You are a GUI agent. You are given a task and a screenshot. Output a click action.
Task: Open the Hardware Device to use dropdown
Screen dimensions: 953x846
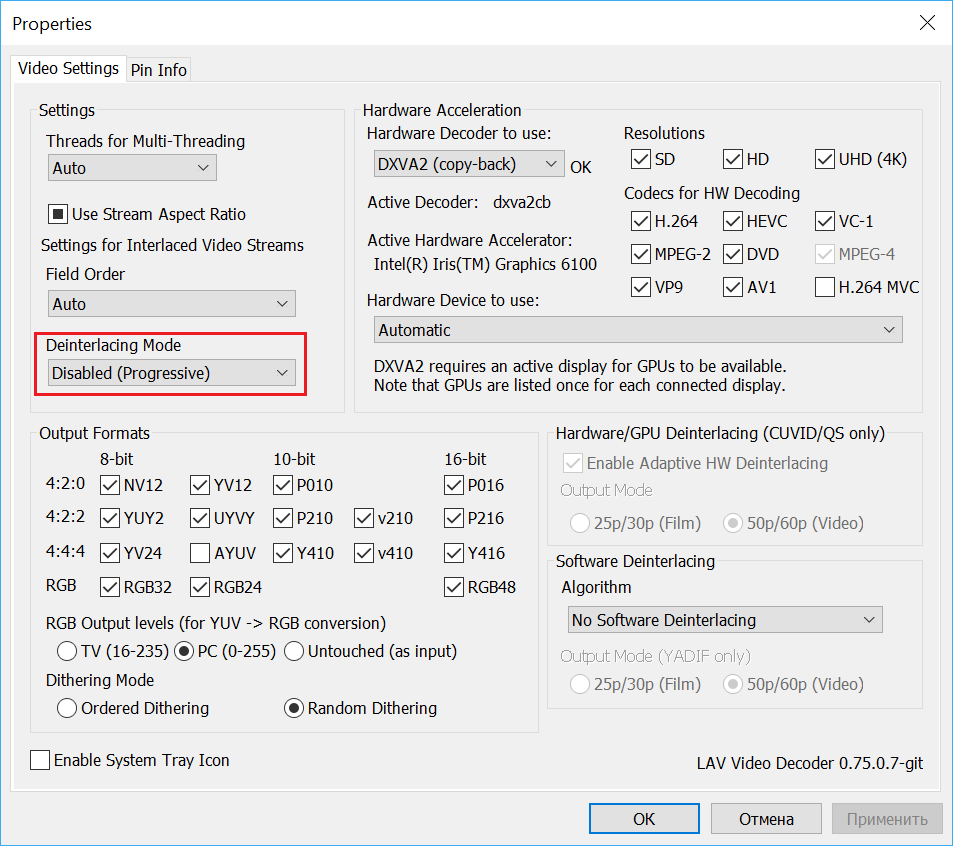pyautogui.click(x=638, y=330)
